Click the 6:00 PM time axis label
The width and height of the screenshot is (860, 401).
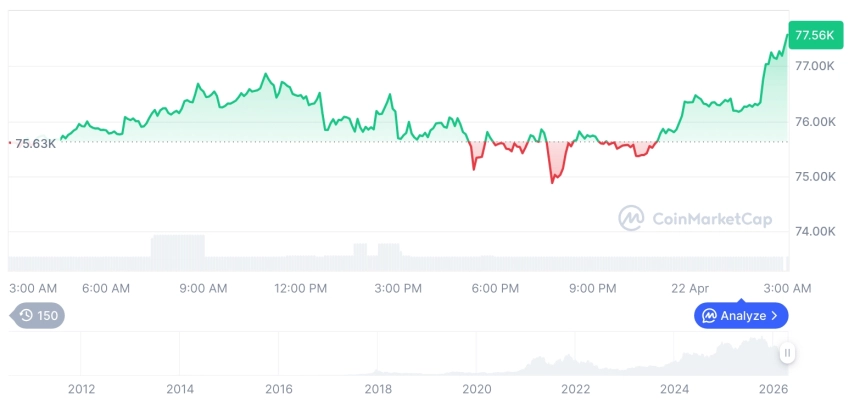click(495, 288)
